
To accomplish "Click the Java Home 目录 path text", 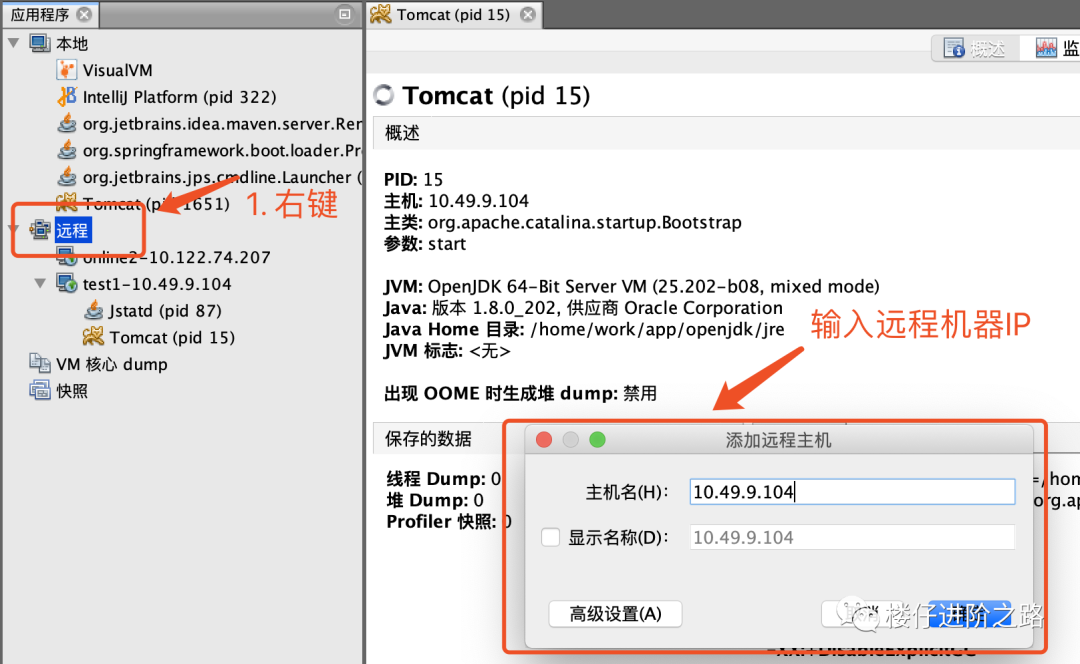I will 584,329.
